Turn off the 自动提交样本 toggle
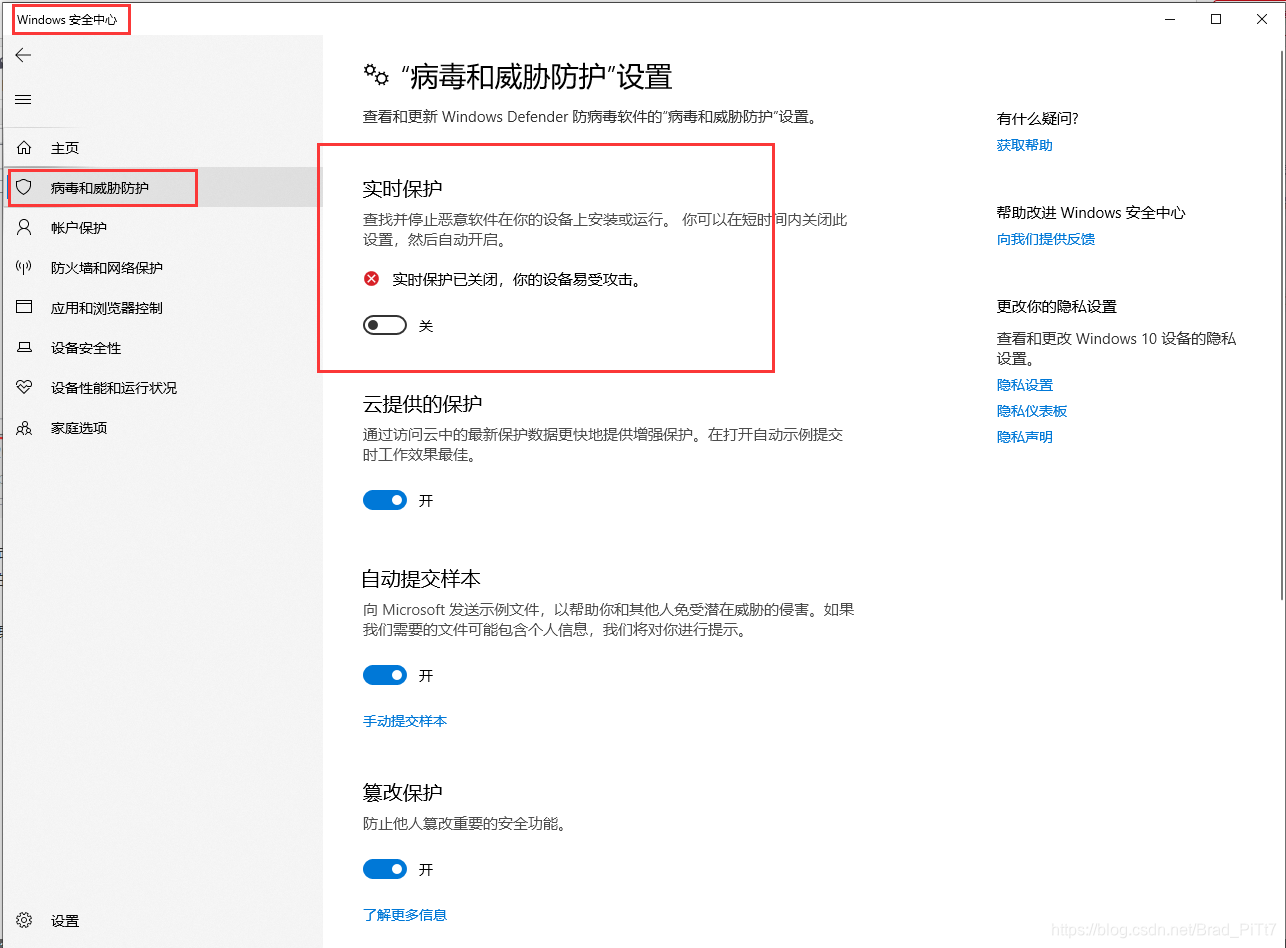This screenshot has width=1286, height=948. click(385, 676)
